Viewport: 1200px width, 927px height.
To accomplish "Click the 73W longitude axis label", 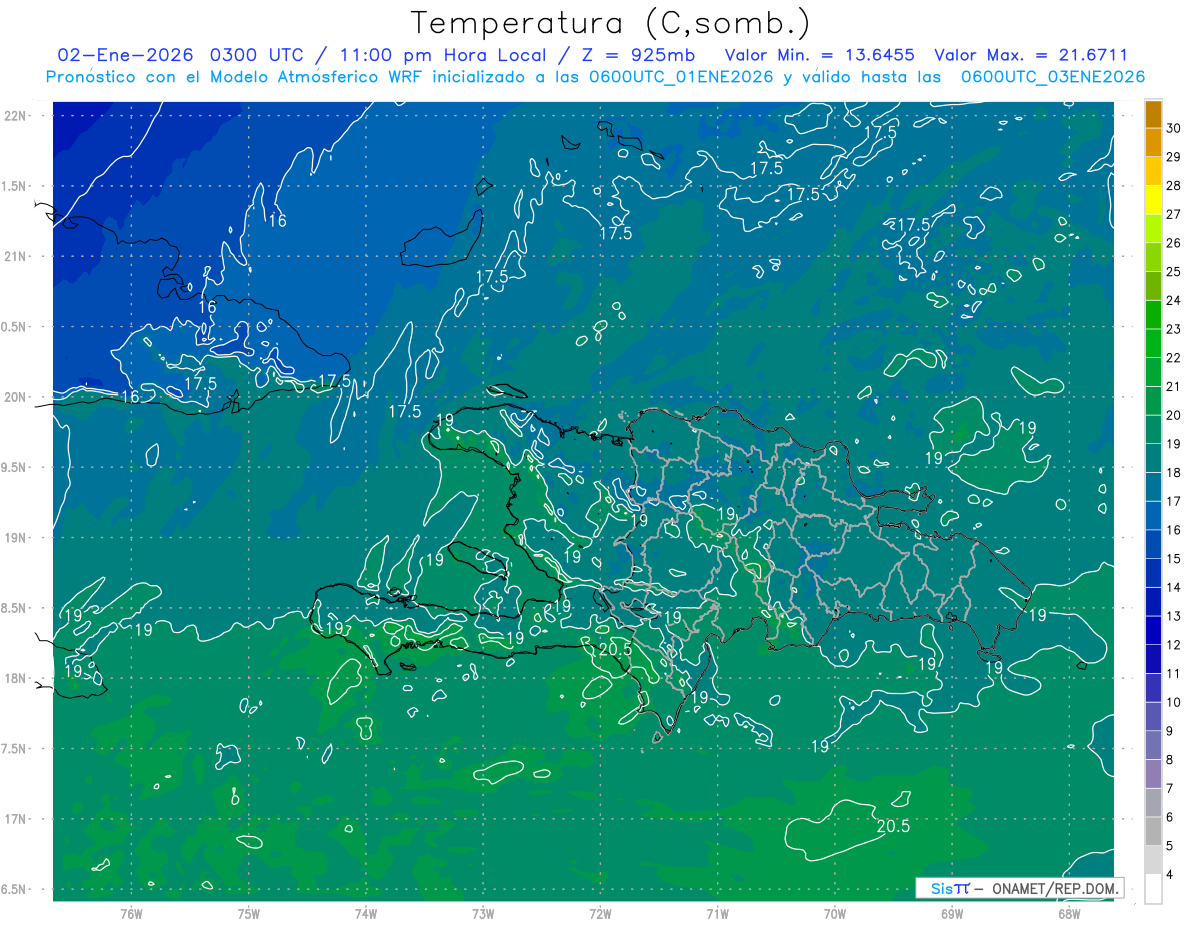I will [483, 913].
